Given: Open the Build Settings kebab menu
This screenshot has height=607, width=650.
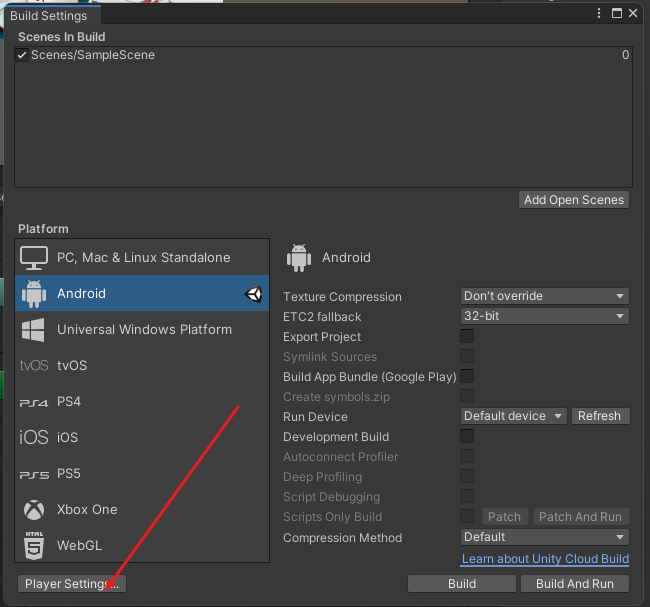Looking at the screenshot, I should pos(599,13).
